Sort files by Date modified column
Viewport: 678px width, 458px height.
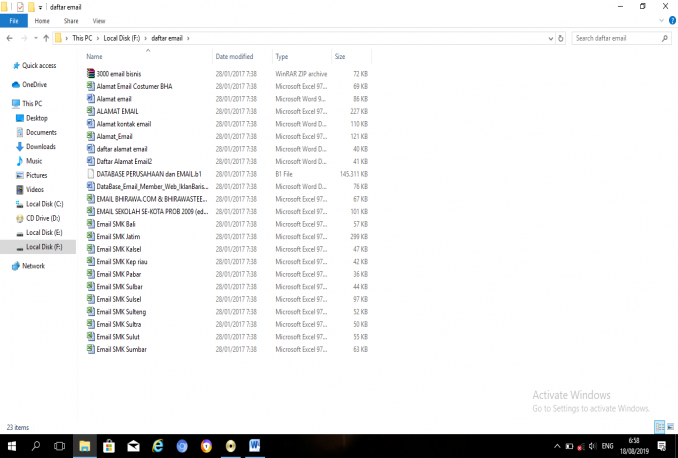point(234,57)
